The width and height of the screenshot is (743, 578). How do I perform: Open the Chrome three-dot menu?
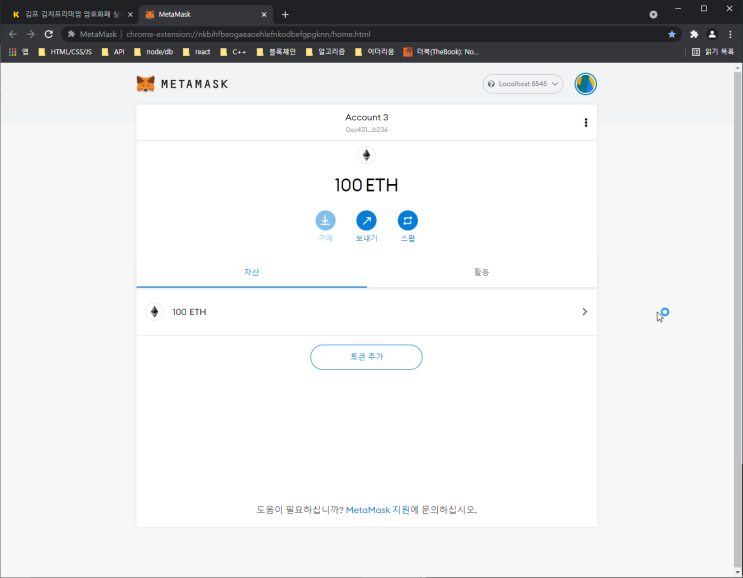pos(730,34)
